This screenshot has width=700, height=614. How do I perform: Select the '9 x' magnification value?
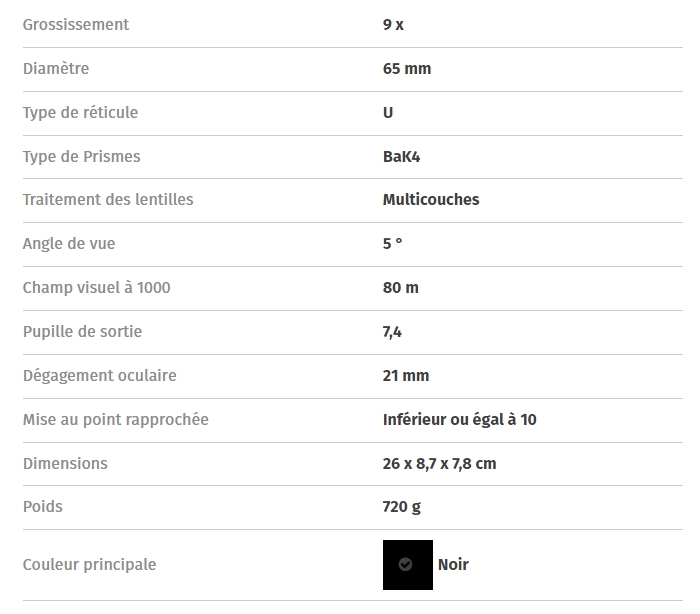(x=393, y=25)
